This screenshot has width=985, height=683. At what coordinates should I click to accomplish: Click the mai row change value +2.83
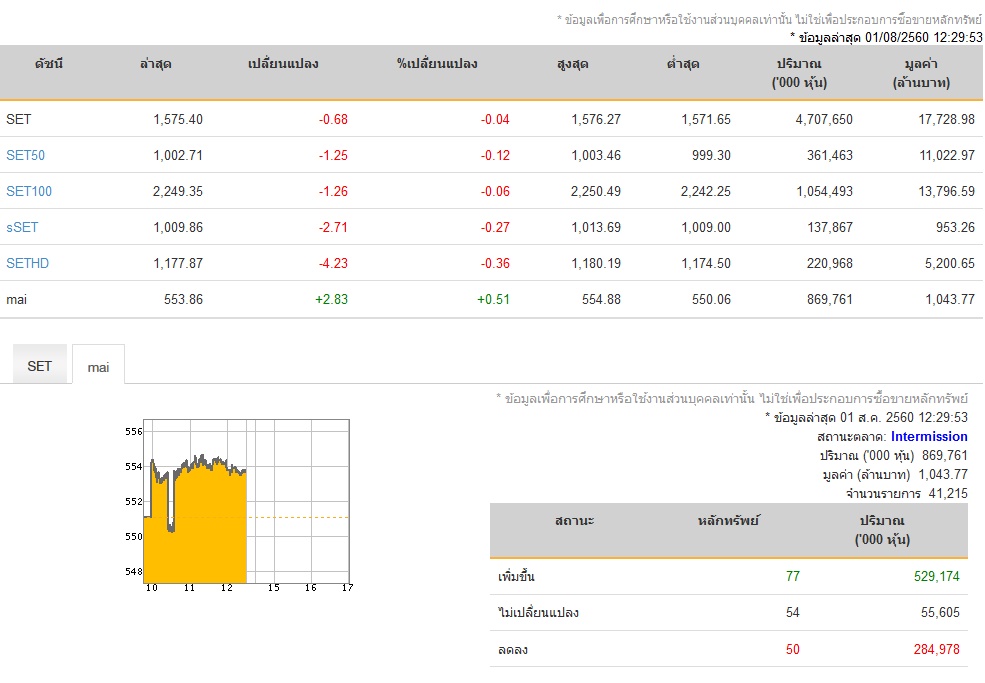coord(331,300)
